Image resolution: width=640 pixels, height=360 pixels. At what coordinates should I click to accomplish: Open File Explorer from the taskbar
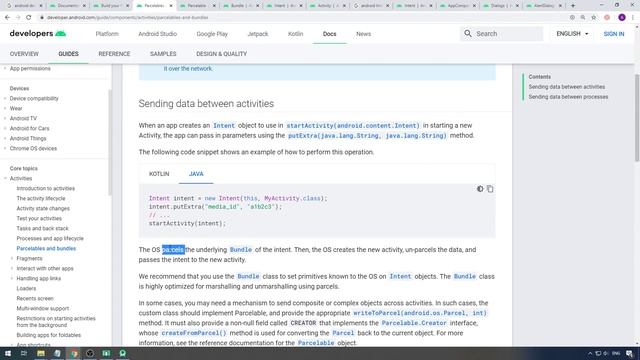pyautogui.click(x=41, y=353)
